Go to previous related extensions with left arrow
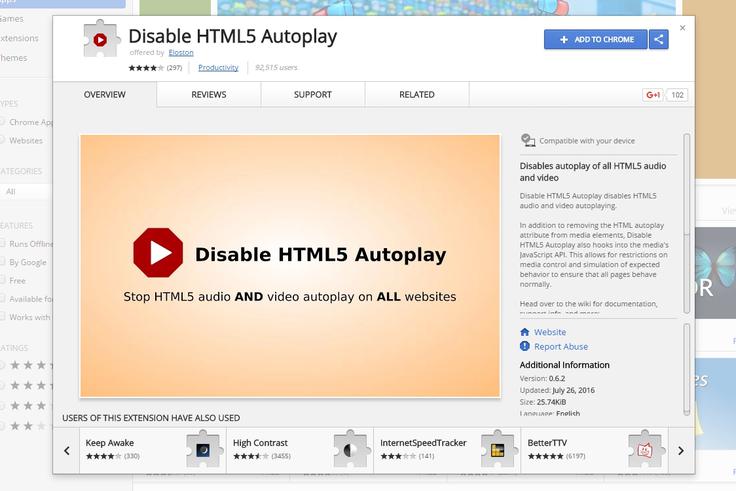 click(67, 451)
